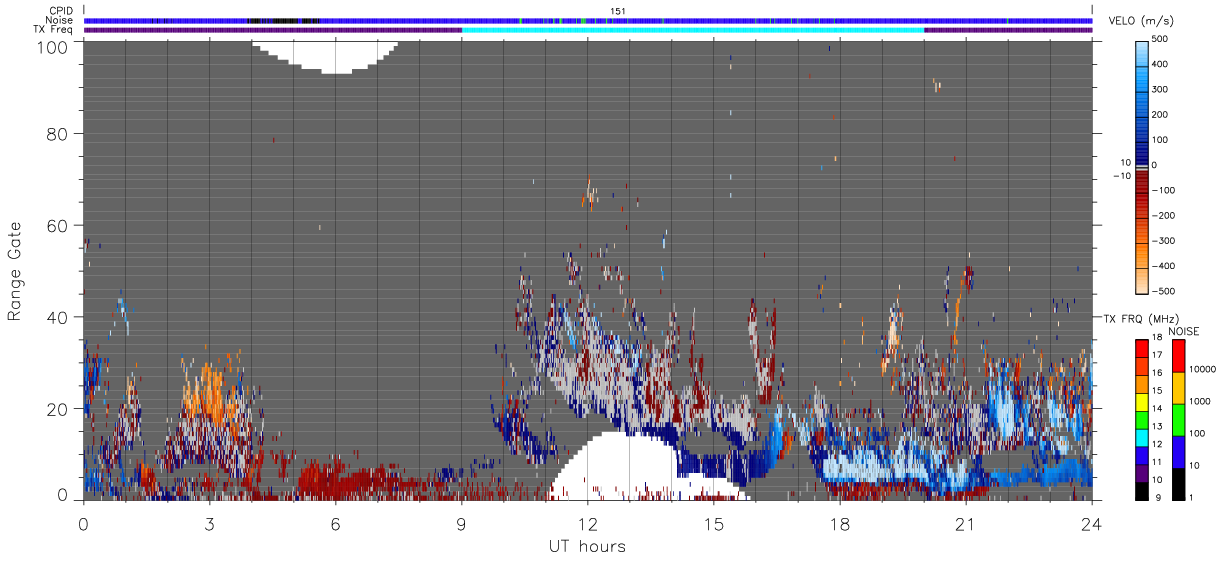Click the 80 tick label on Range Gate axis

[x=58, y=133]
